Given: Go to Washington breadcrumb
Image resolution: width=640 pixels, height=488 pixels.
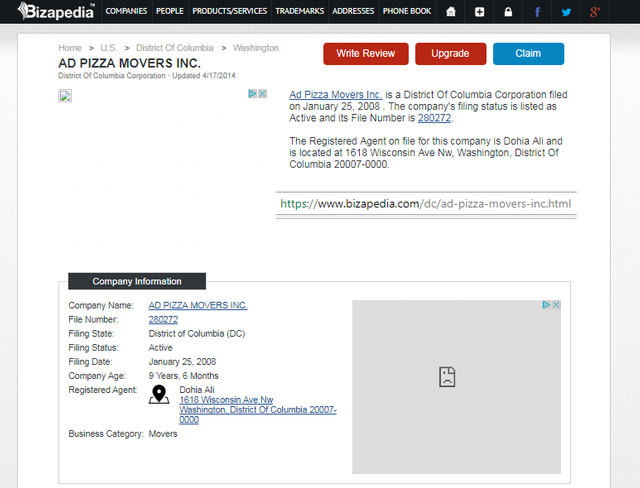Looking at the screenshot, I should (256, 48).
